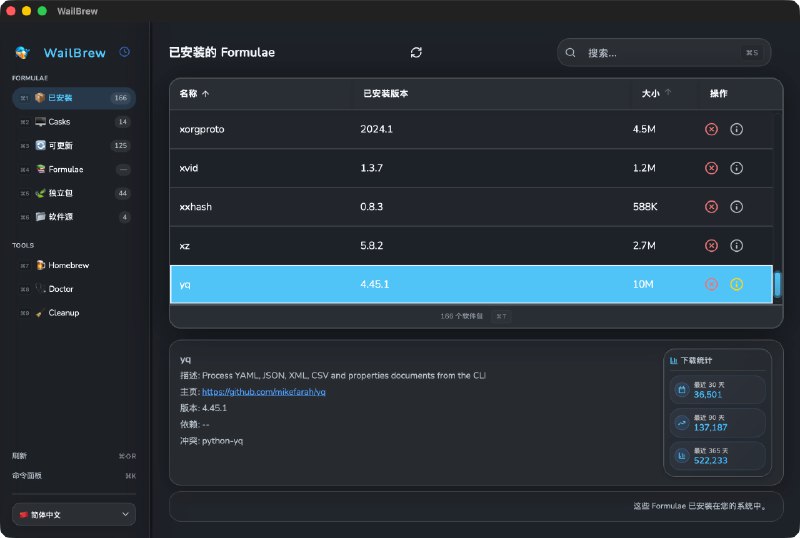800x538 pixels.
Task: Uninstall xvid with its red X icon
Action: [x=711, y=168]
